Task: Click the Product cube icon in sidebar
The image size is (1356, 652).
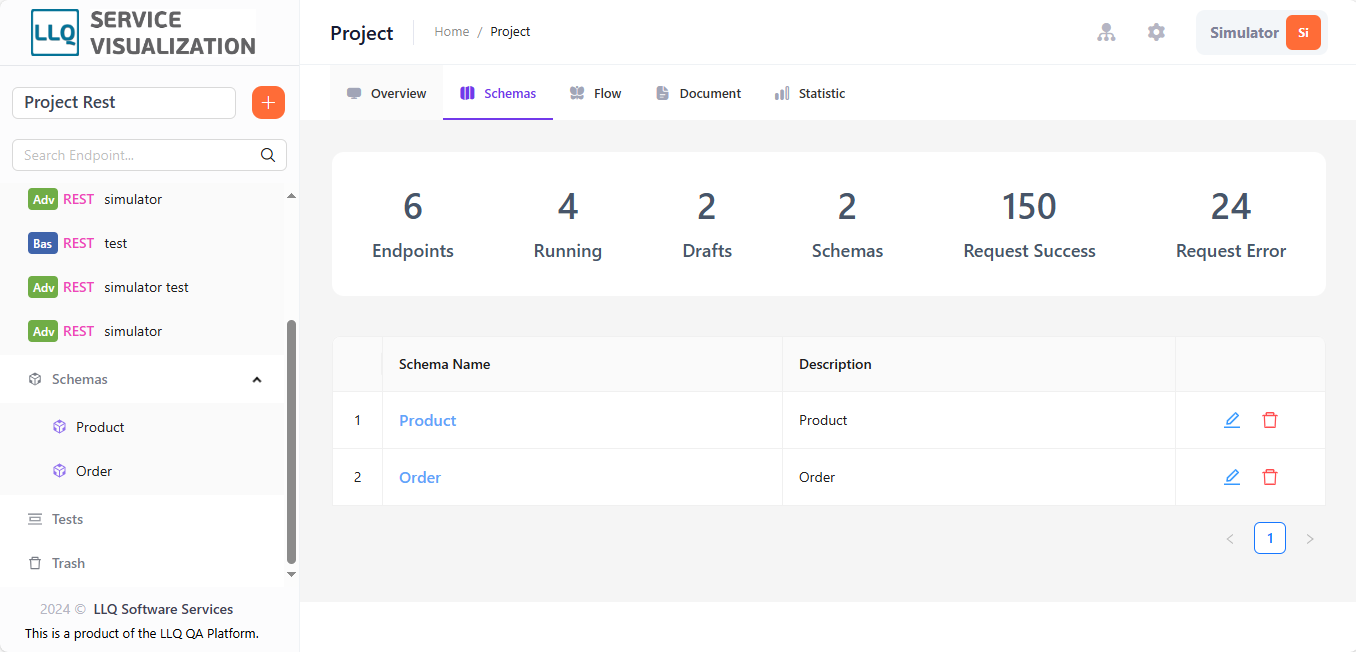Action: coord(59,427)
